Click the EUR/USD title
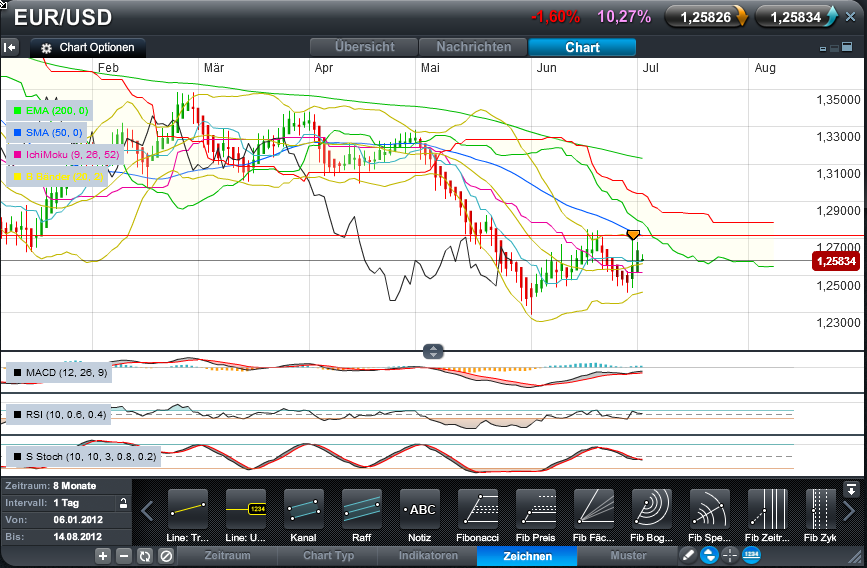 click(x=62, y=18)
